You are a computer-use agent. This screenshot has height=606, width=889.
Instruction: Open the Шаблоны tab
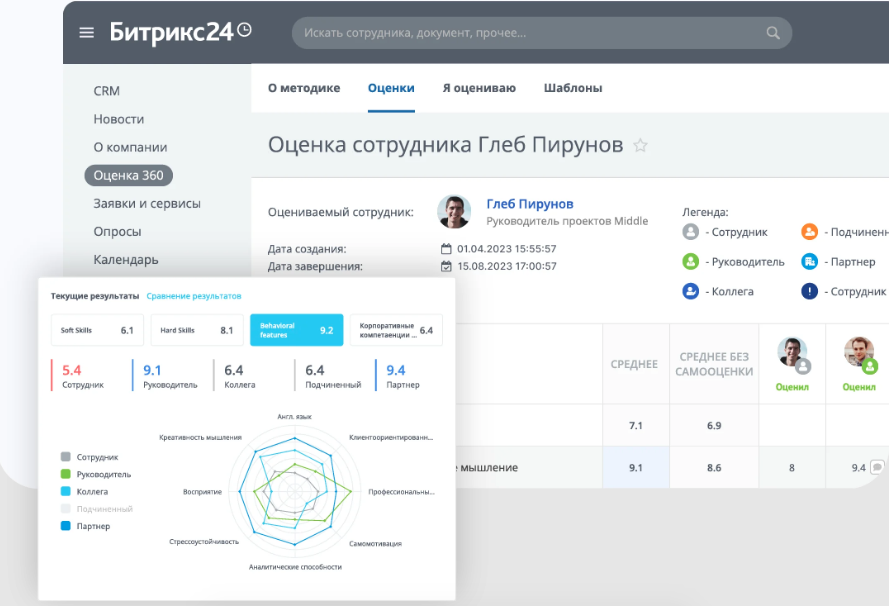click(x=573, y=88)
